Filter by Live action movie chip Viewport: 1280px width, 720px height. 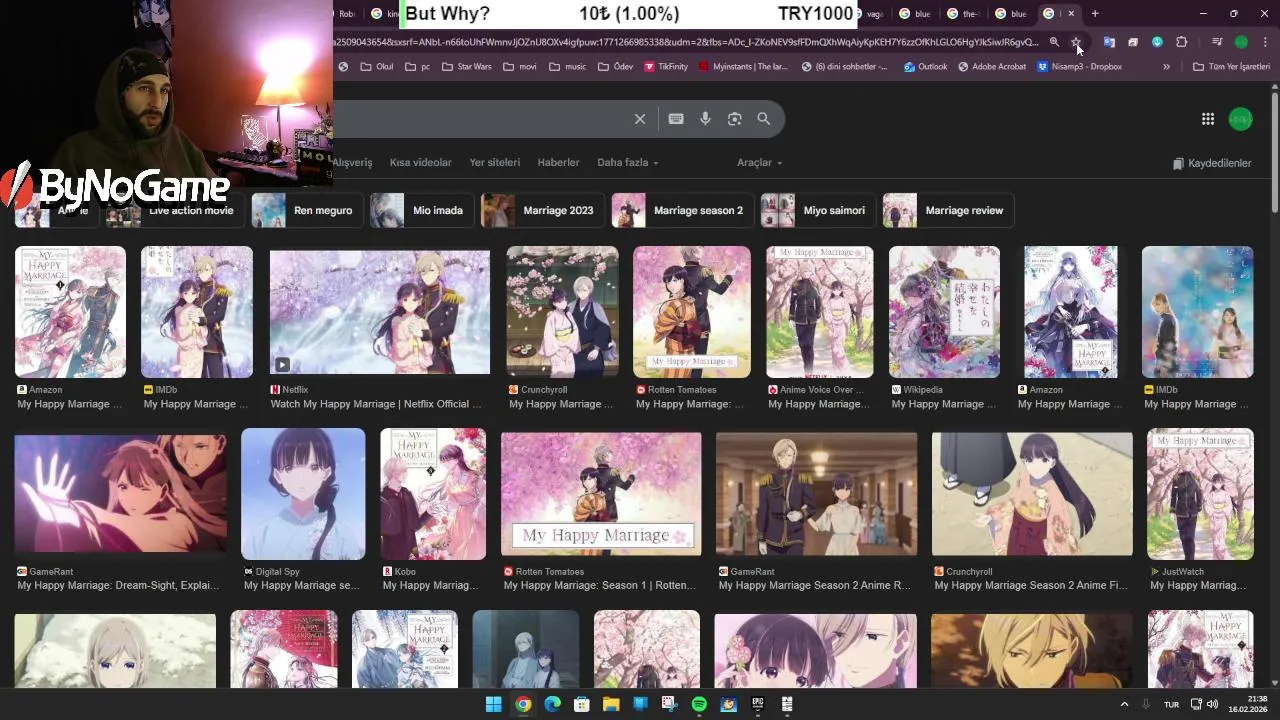175,210
